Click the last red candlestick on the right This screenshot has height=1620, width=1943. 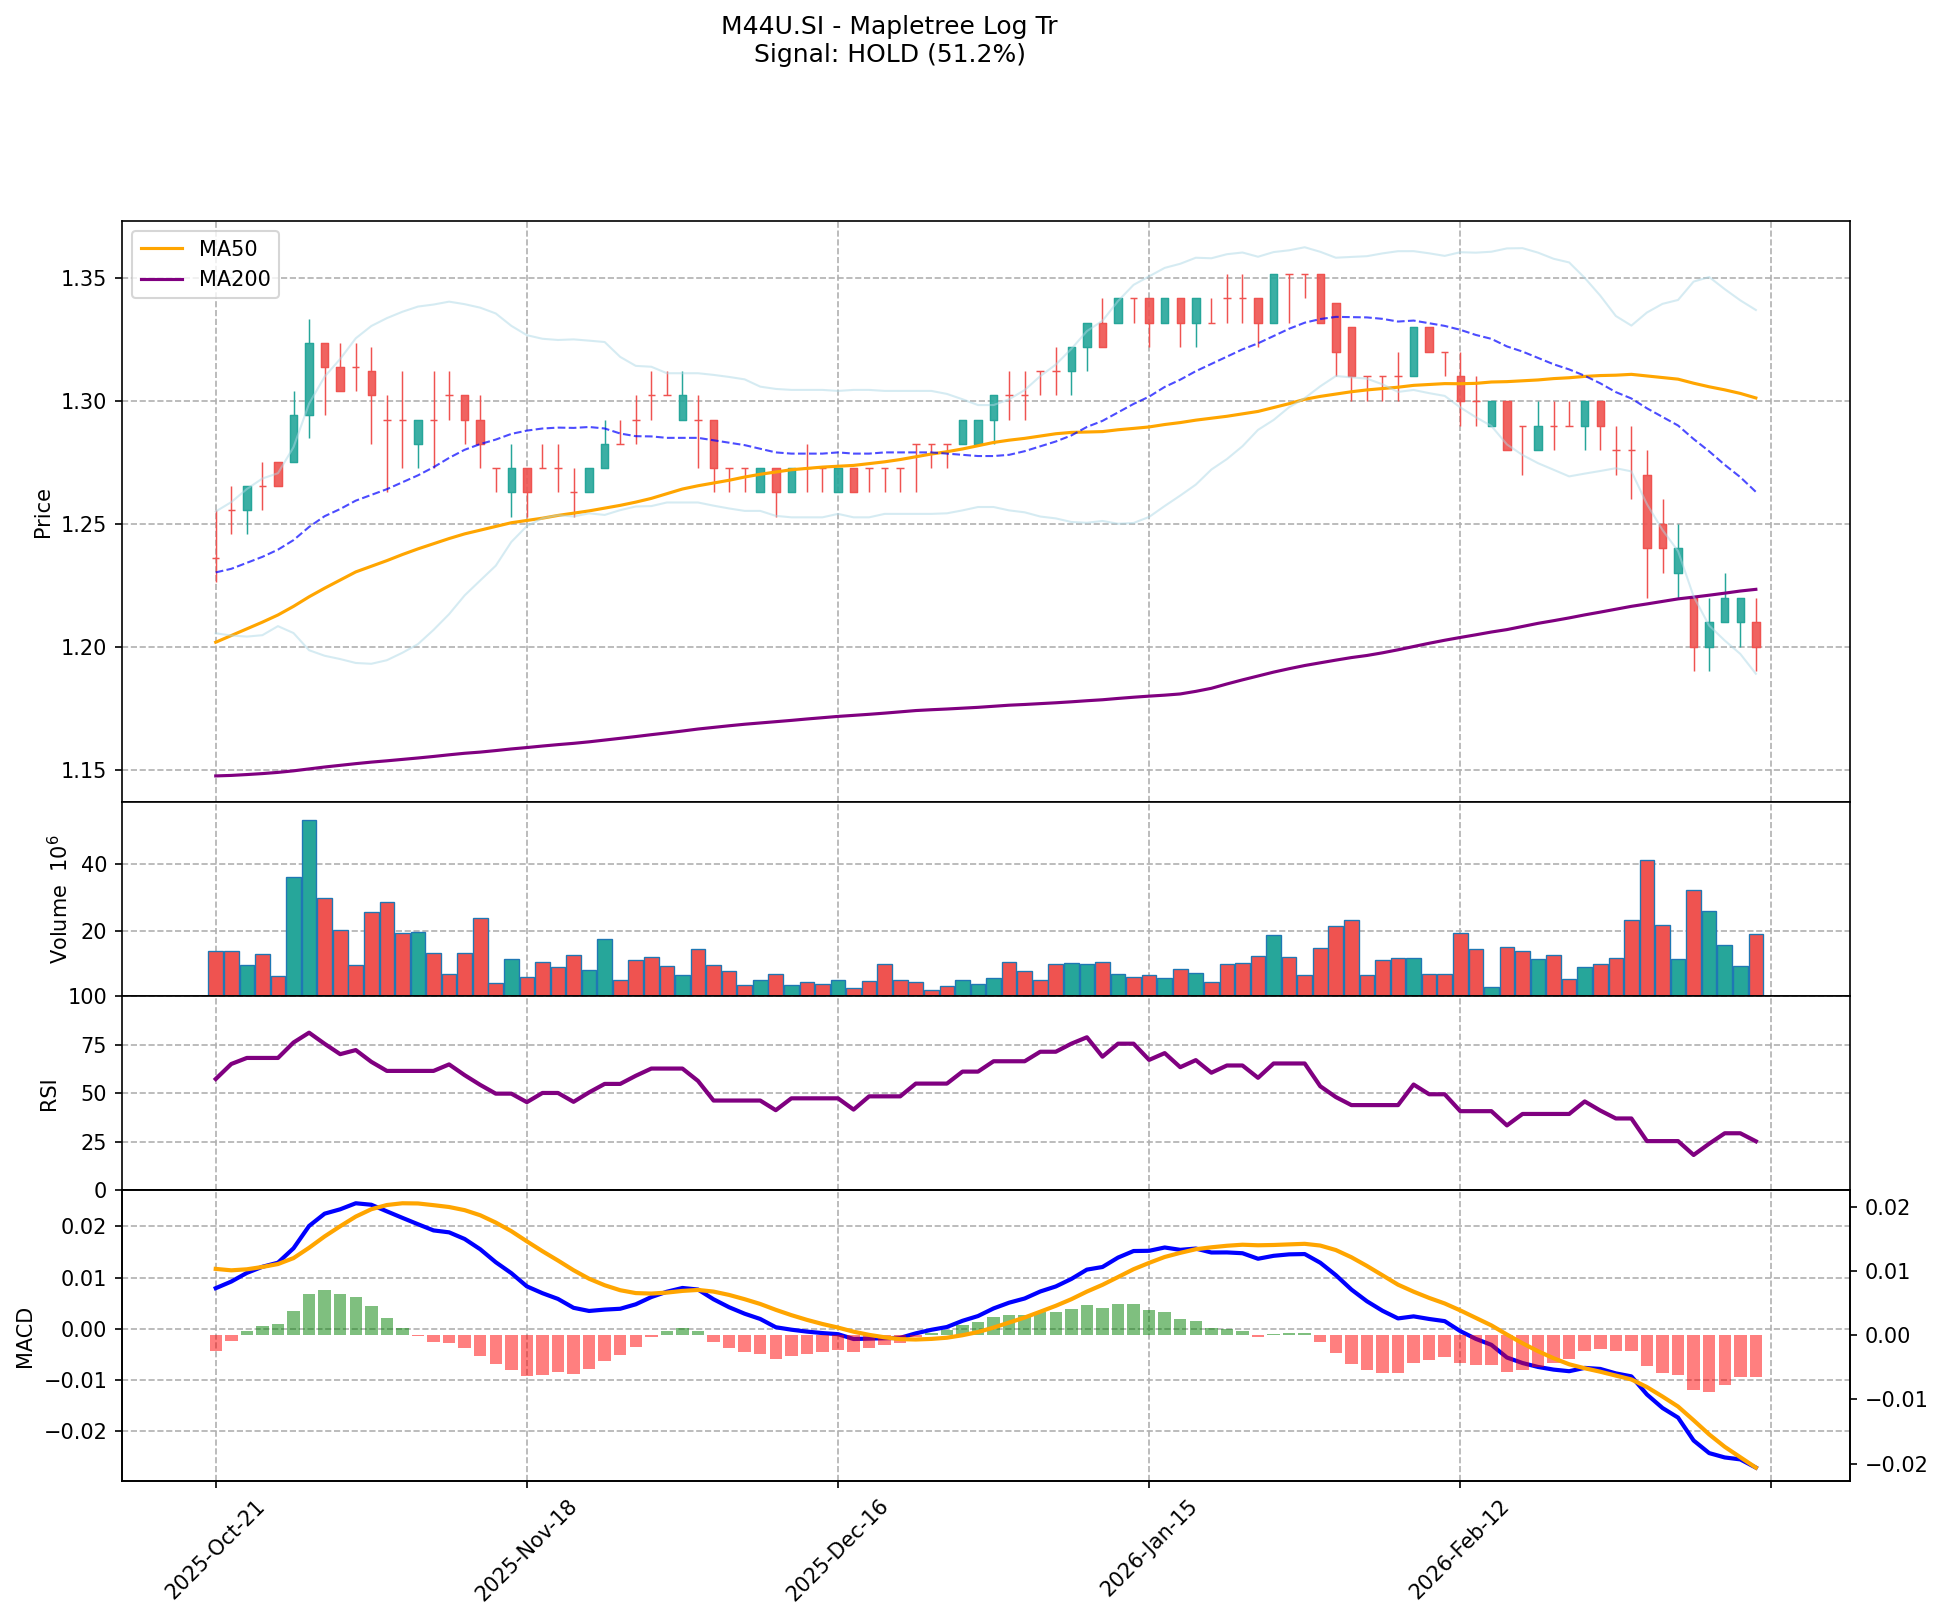pyautogui.click(x=1756, y=634)
